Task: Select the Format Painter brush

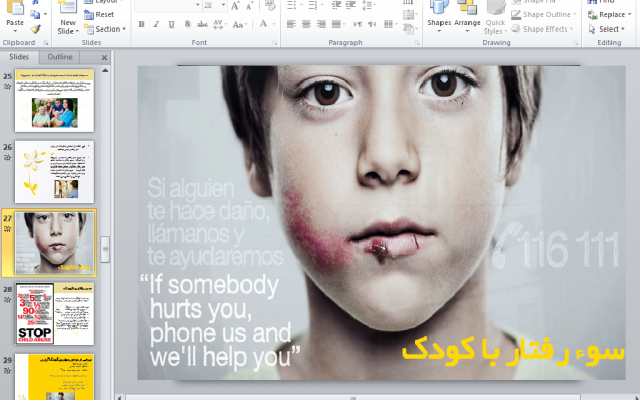Action: (36, 29)
